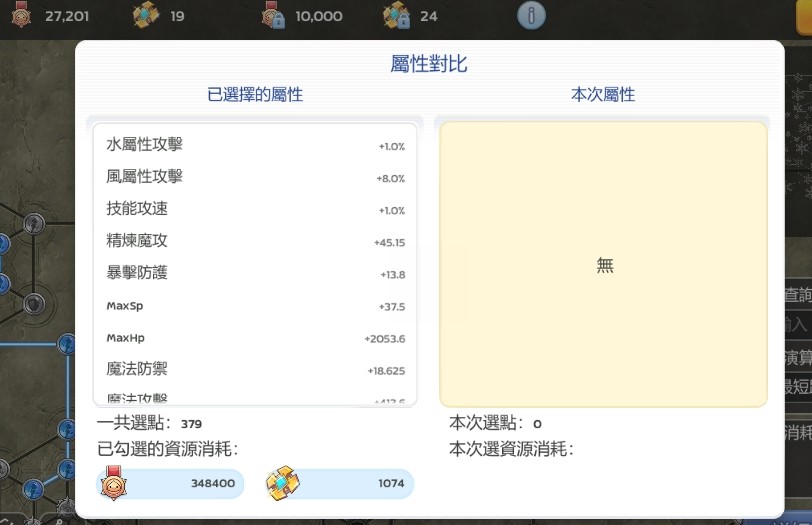Click the +45.15 value of 精煉魔攻
The image size is (812, 525).
coord(389,242)
